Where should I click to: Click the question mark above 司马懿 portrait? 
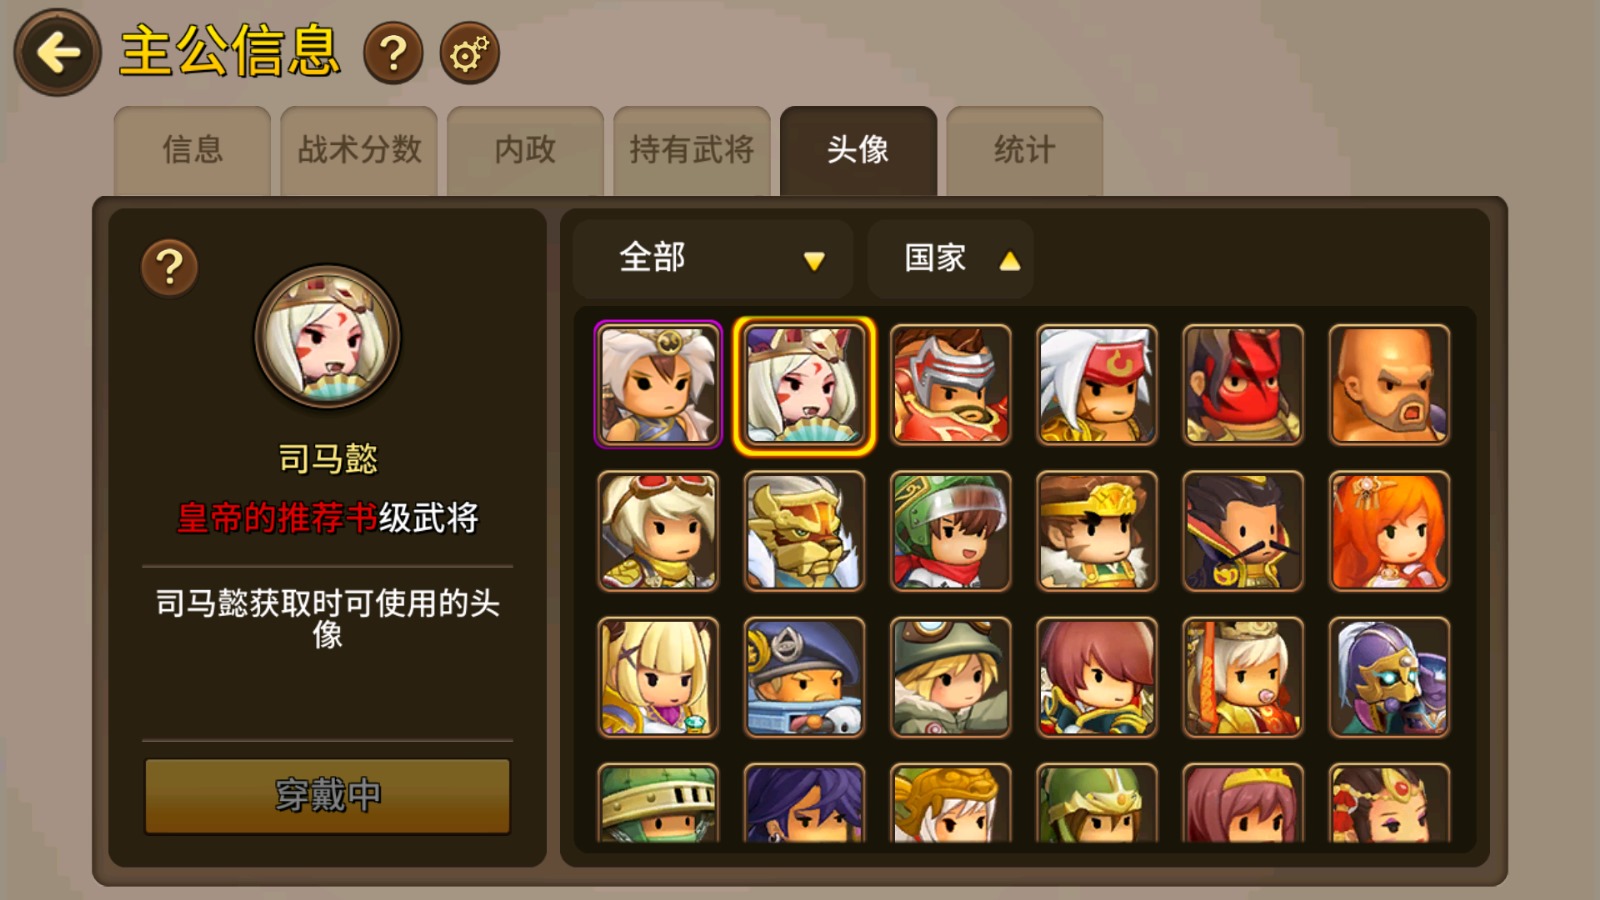pos(170,267)
